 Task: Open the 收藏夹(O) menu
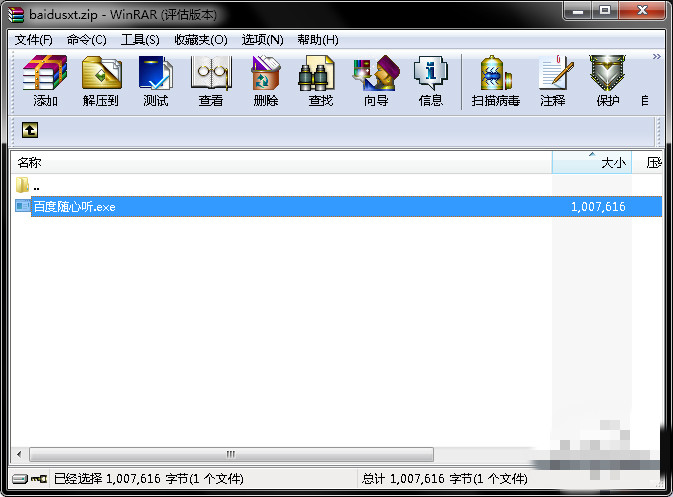click(201, 40)
